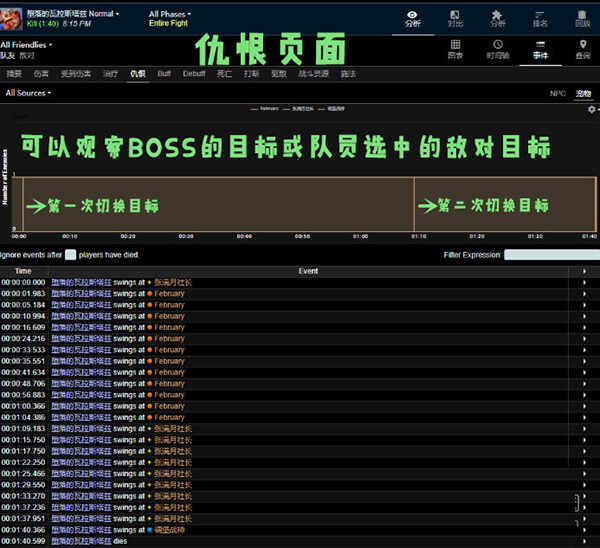Click orange class icon in 00:00:24.216 row
The image size is (600, 548).
coord(150,339)
